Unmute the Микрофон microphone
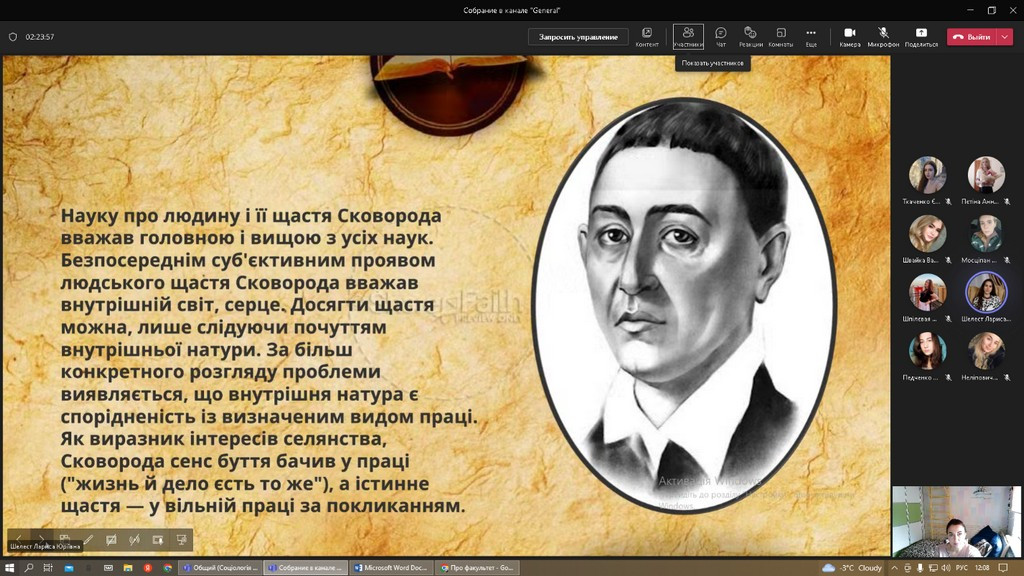The image size is (1024, 576). (883, 36)
